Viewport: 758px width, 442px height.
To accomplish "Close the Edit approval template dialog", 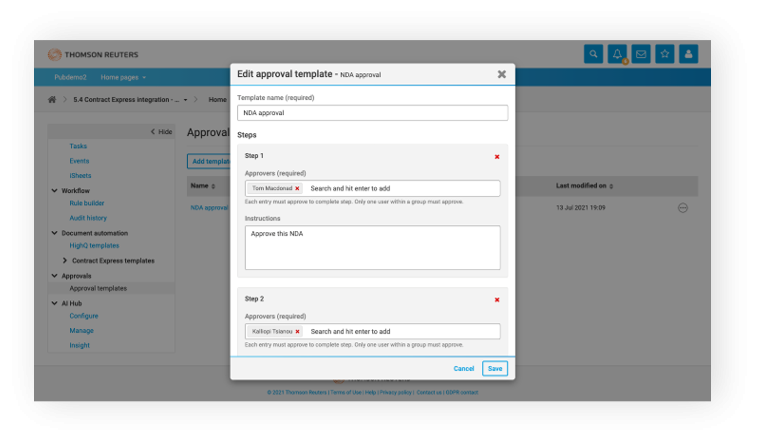I will (501, 74).
